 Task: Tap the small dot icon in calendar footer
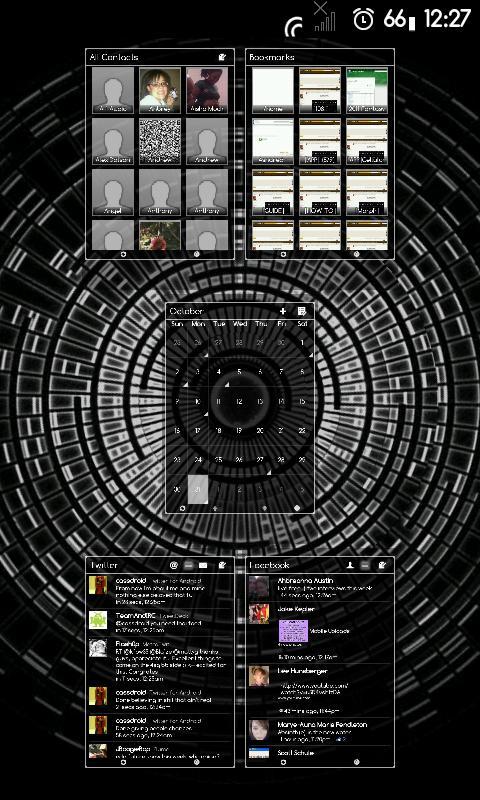tap(264, 508)
